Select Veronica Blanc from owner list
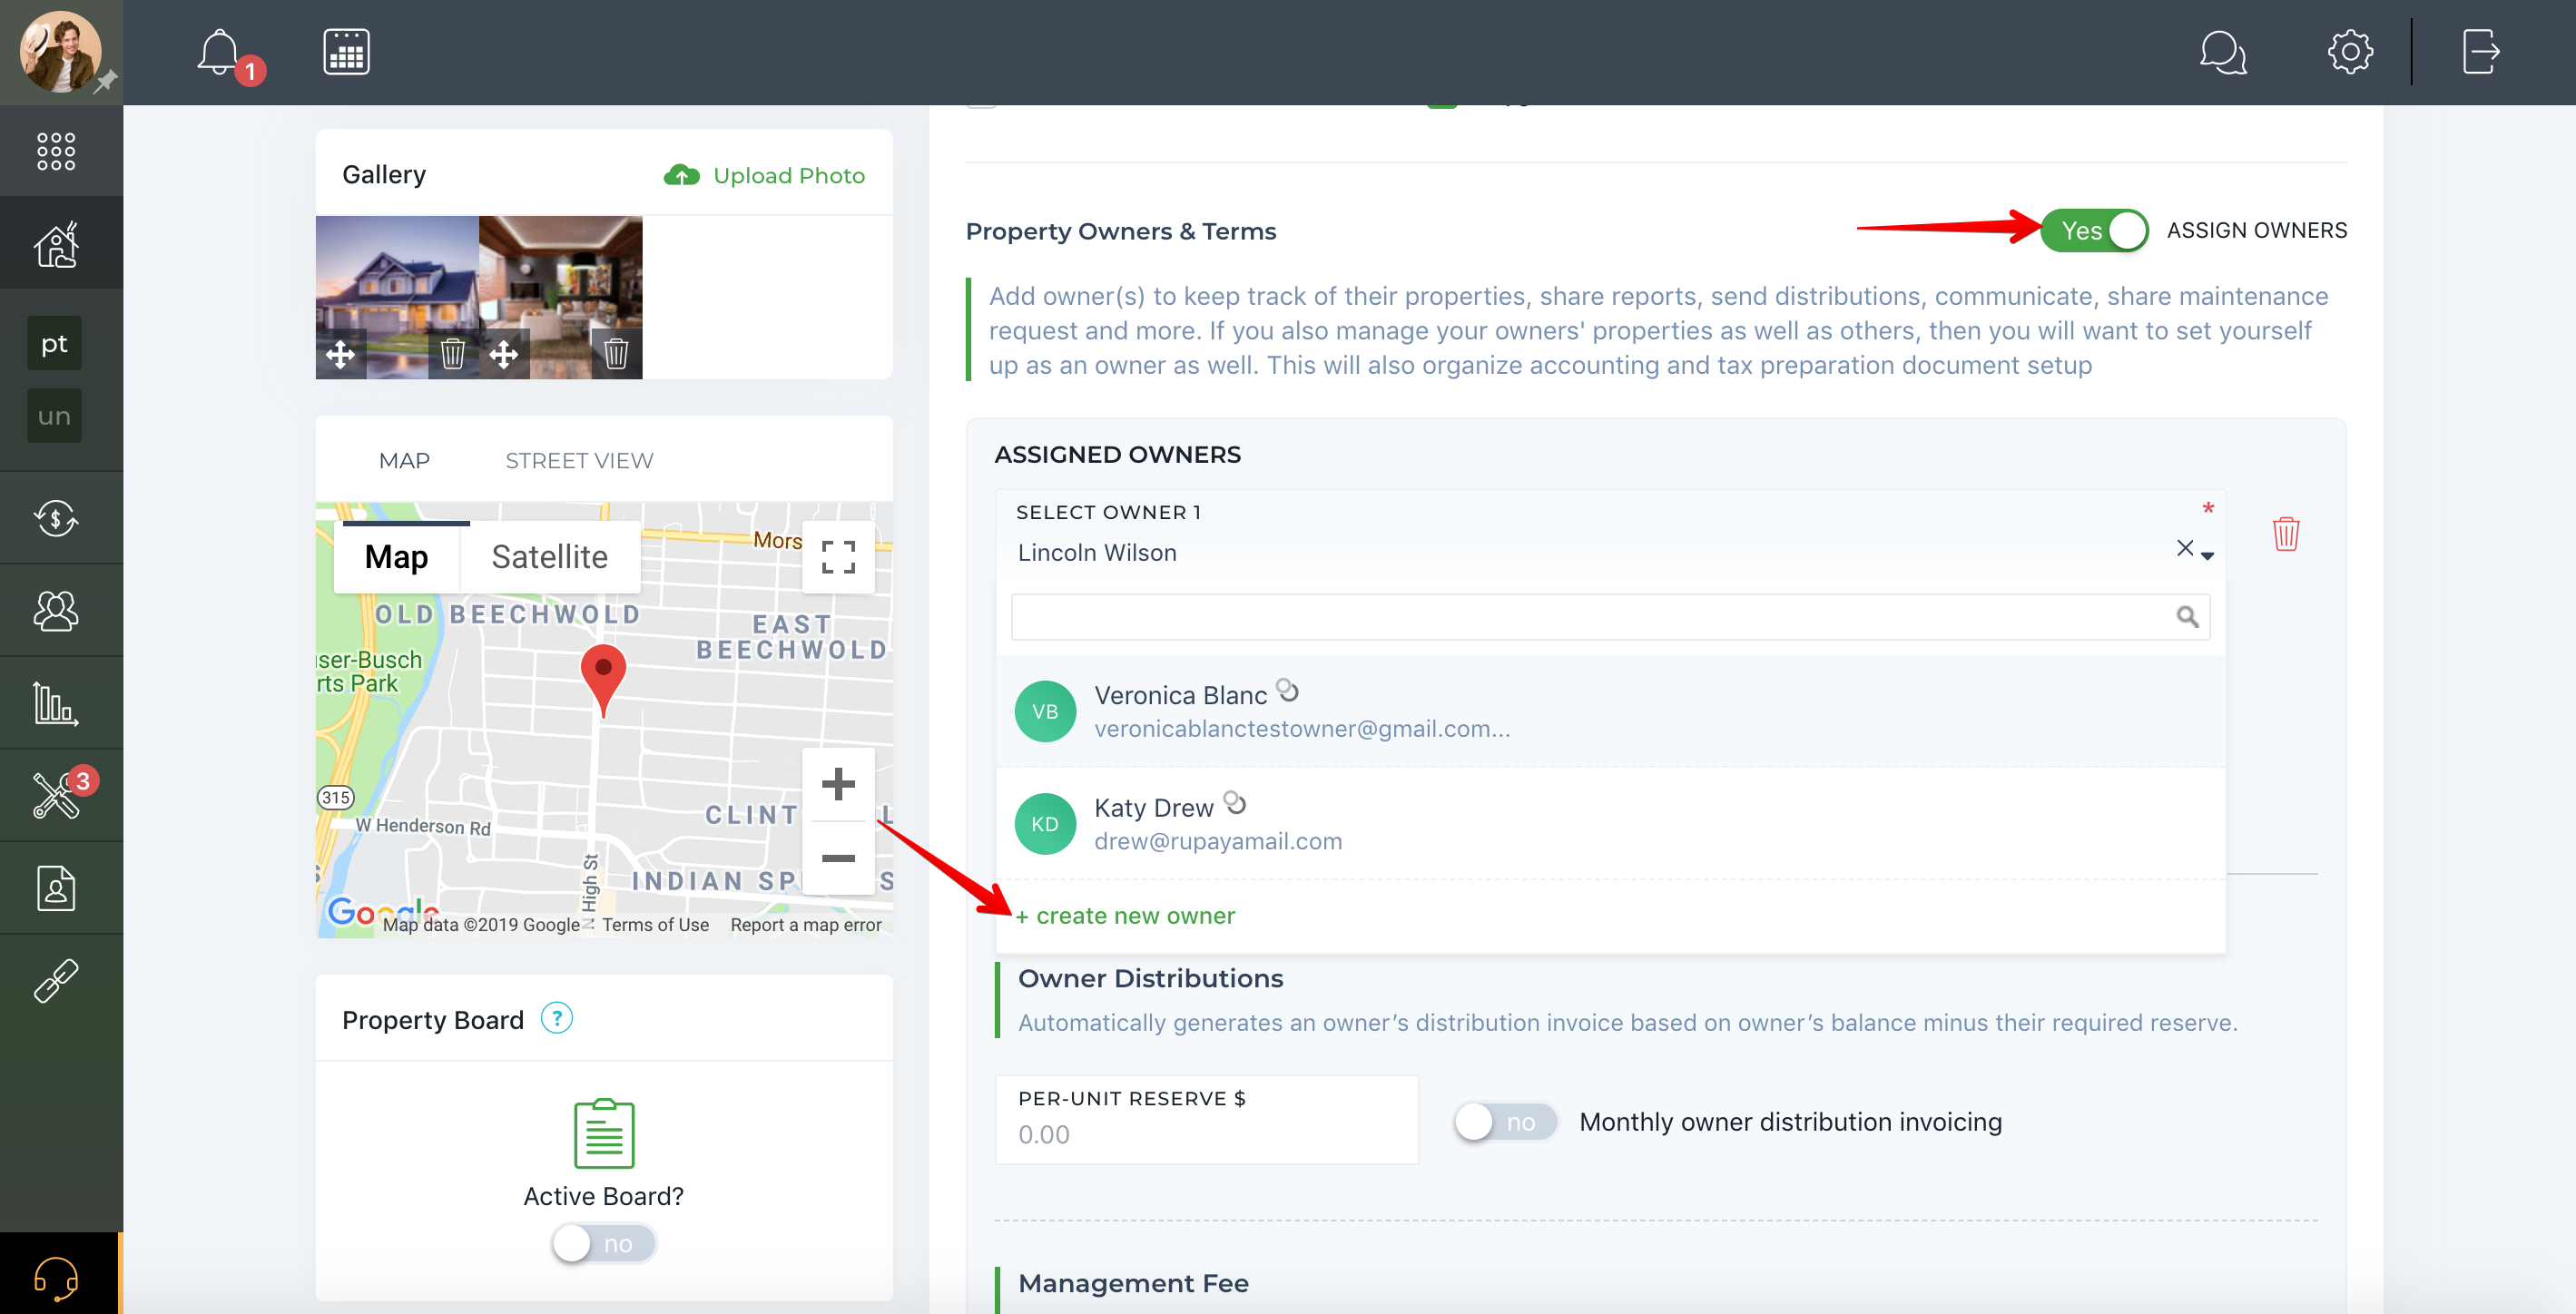2576x1314 pixels. (1610, 712)
